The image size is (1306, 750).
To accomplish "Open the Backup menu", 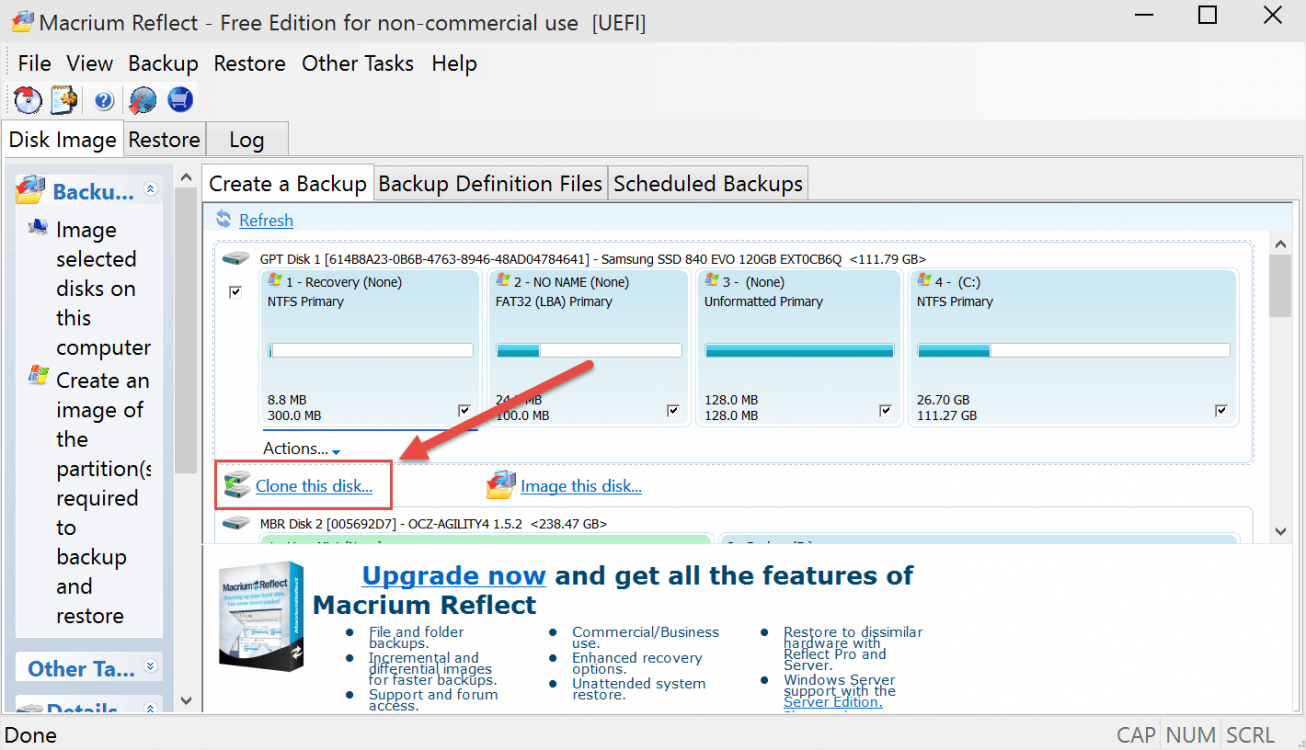I will (163, 63).
